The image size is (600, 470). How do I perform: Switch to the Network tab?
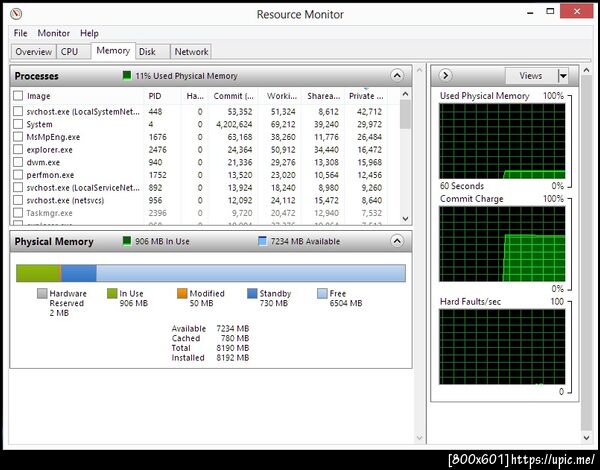tap(191, 52)
